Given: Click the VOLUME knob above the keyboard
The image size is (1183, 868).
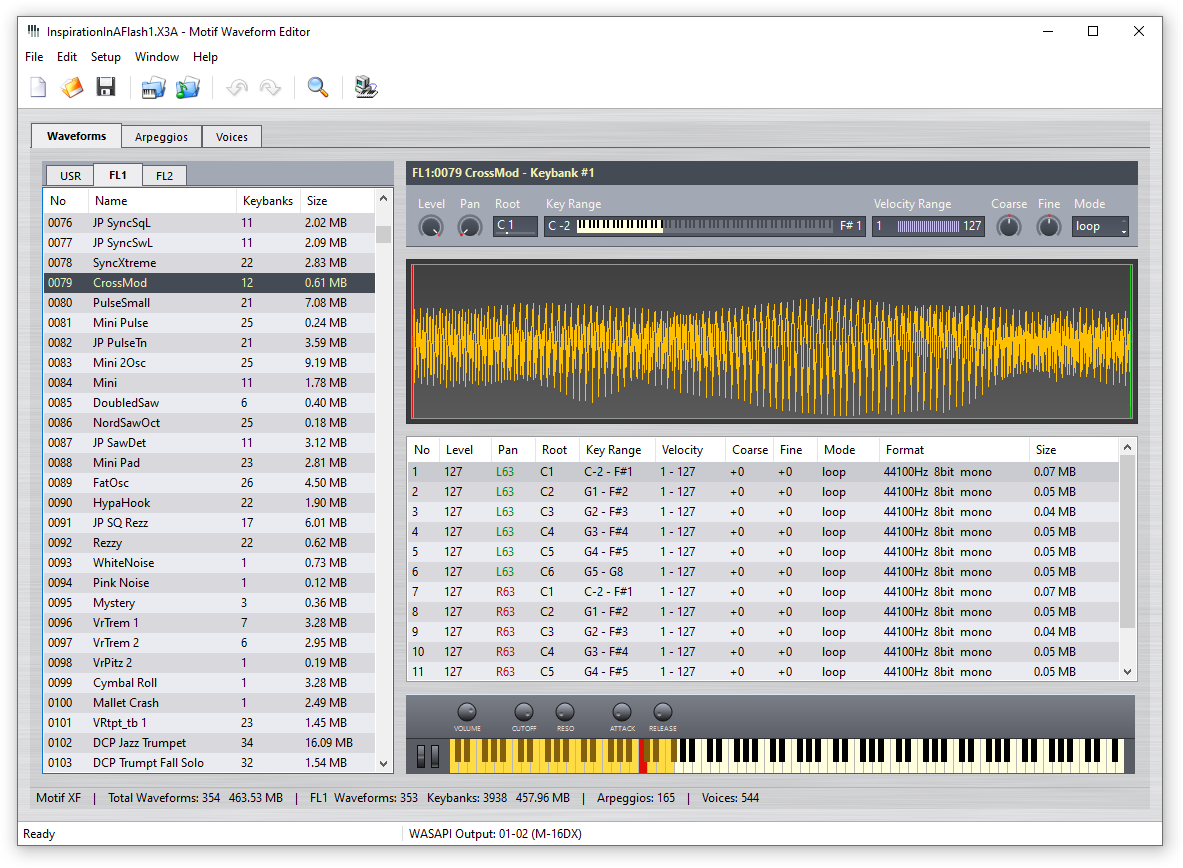Looking at the screenshot, I should point(467,712).
